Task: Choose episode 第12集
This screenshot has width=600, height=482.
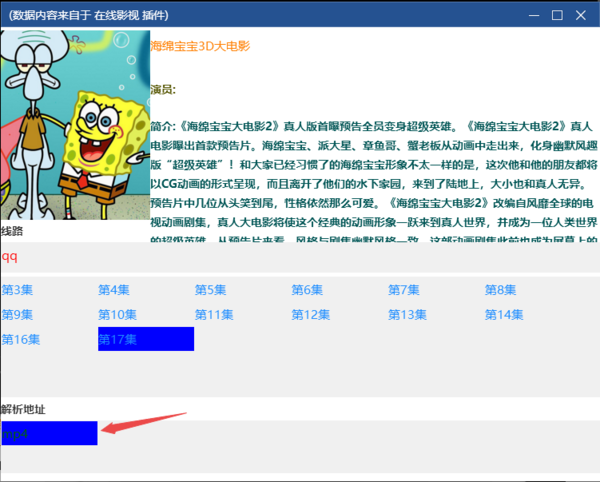Action: [x=311, y=315]
